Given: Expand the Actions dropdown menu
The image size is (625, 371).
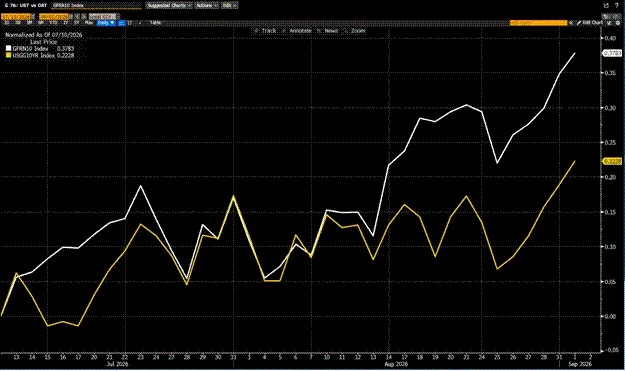Looking at the screenshot, I should [x=206, y=6].
